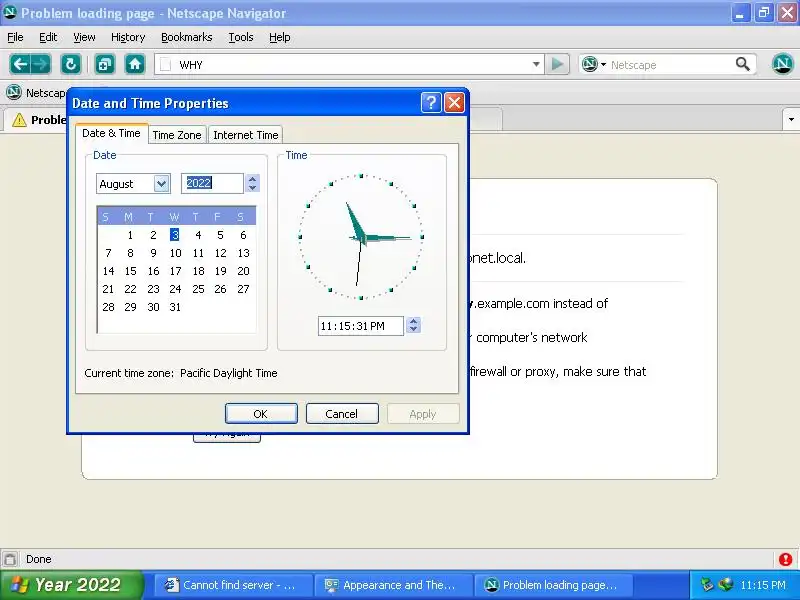Screen dimensions: 800x600
Task: Go to the Home page icon
Action: 135,64
